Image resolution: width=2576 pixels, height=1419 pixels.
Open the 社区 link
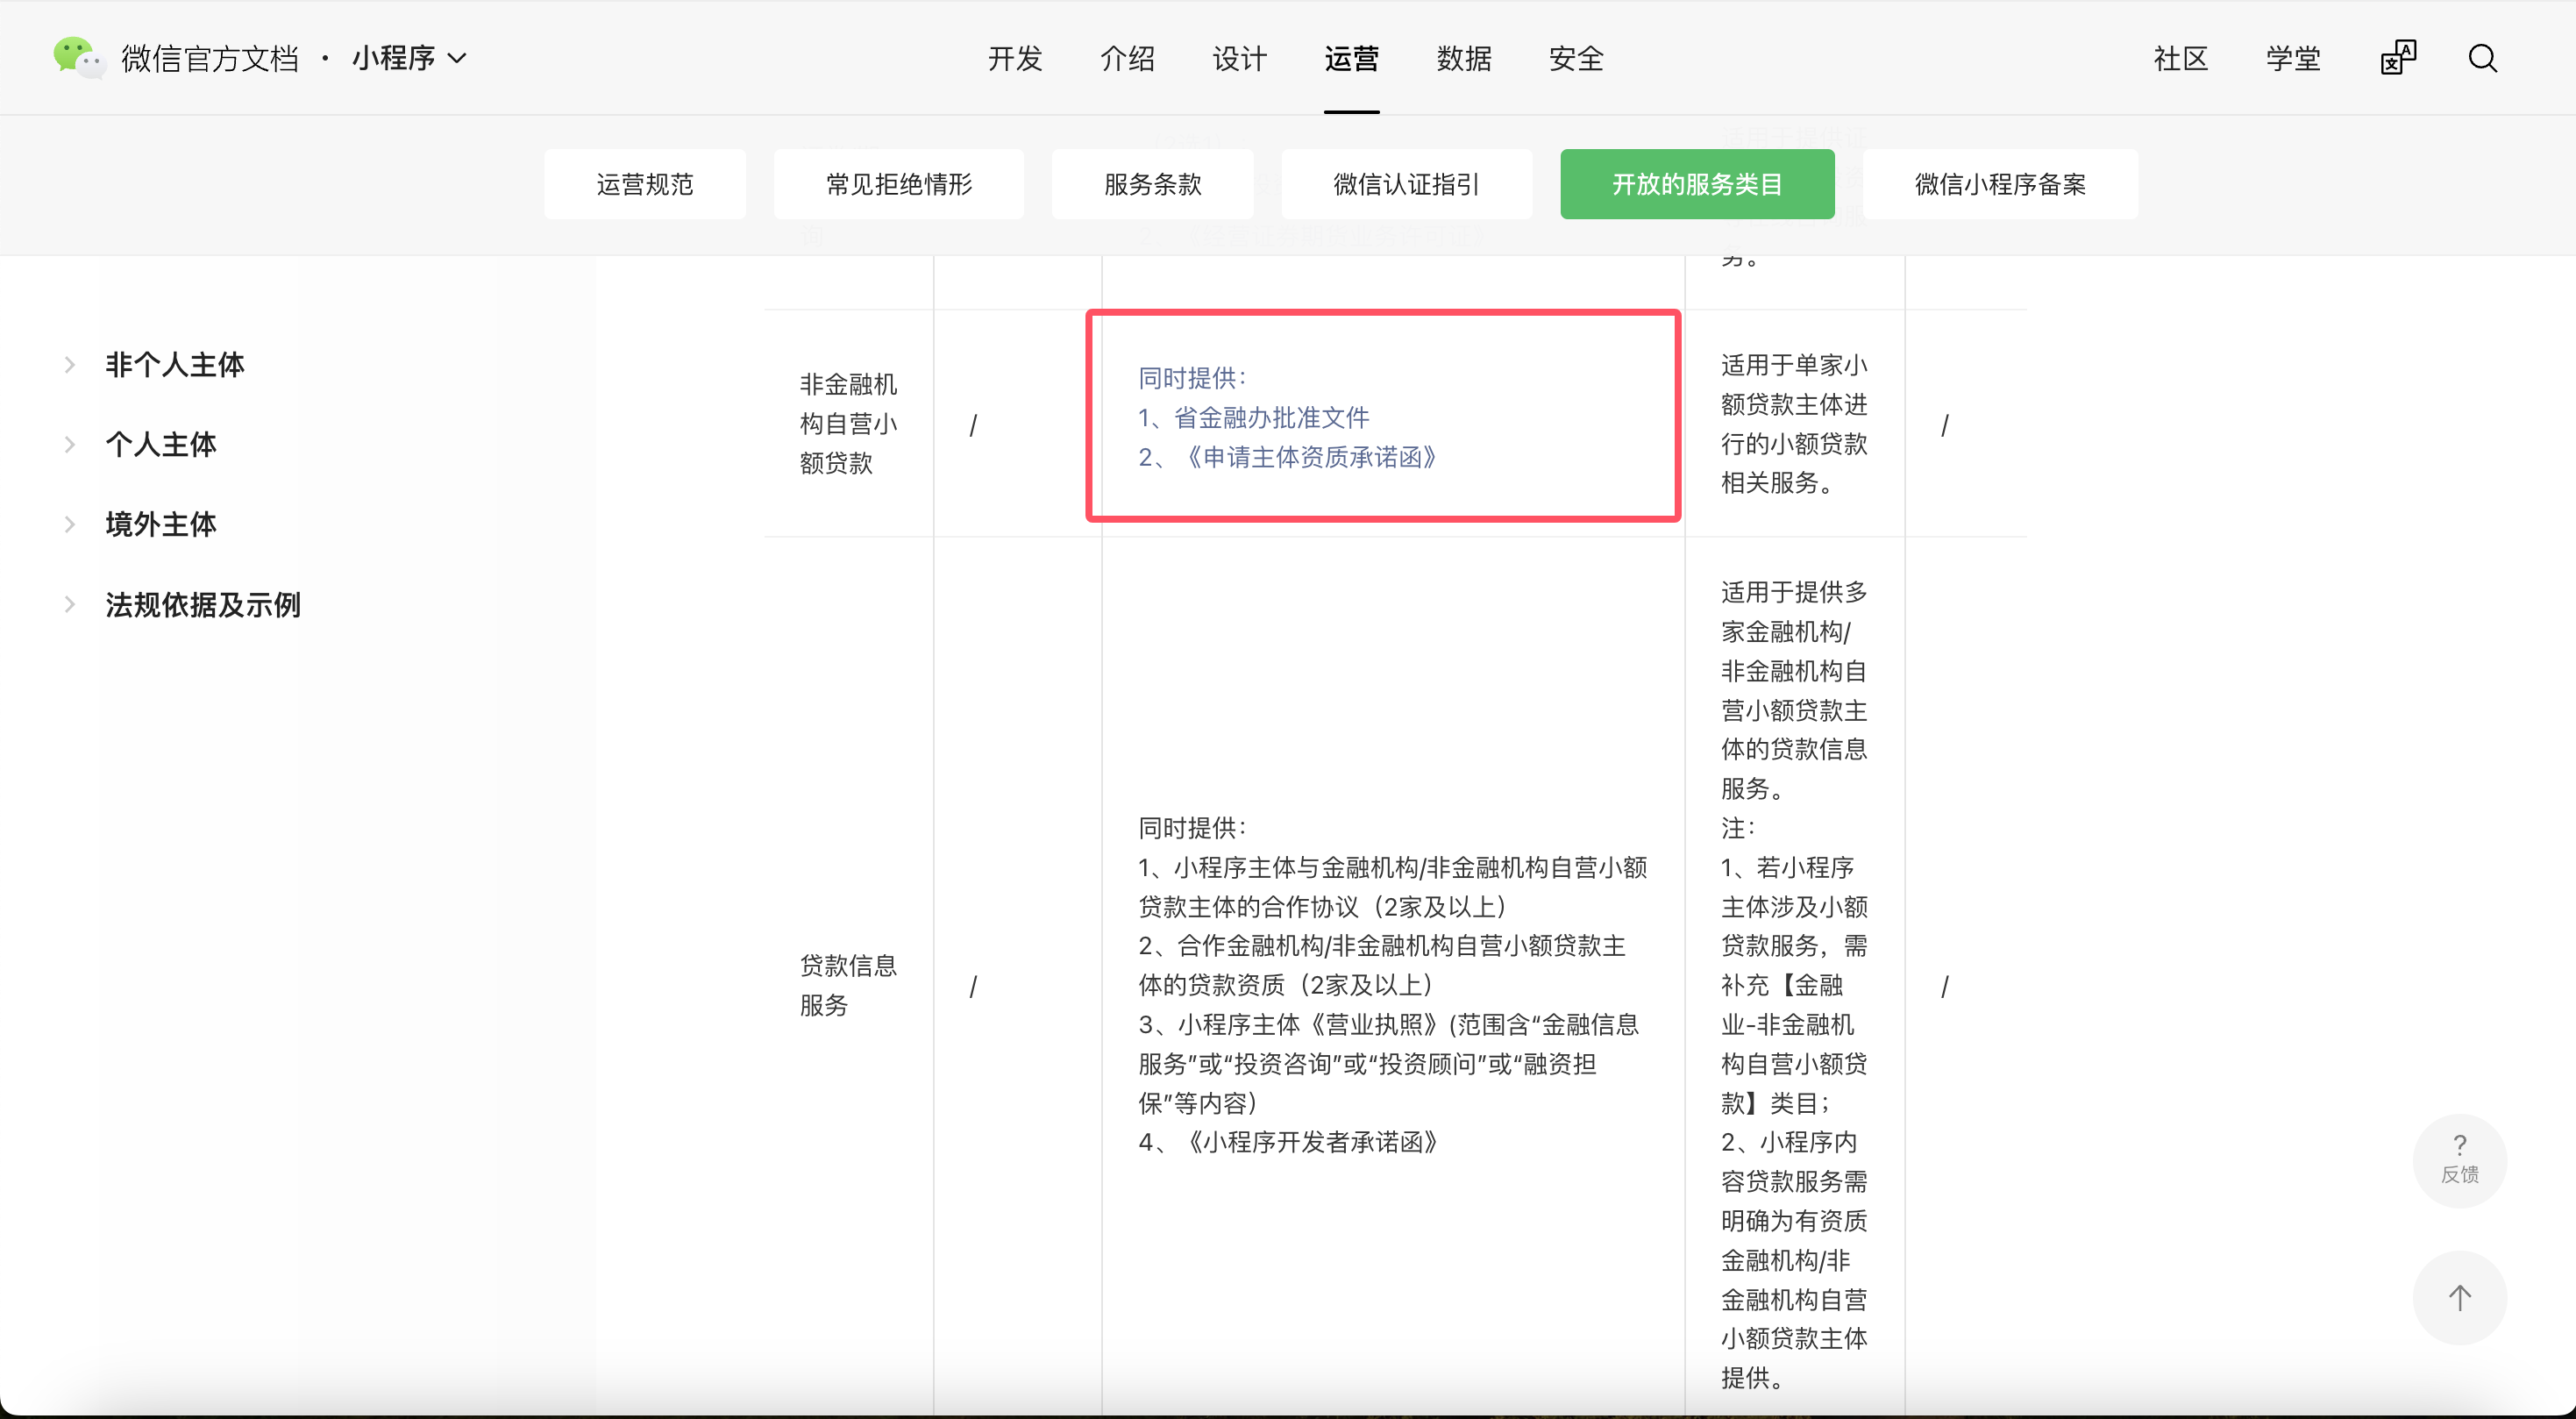[x=2181, y=58]
